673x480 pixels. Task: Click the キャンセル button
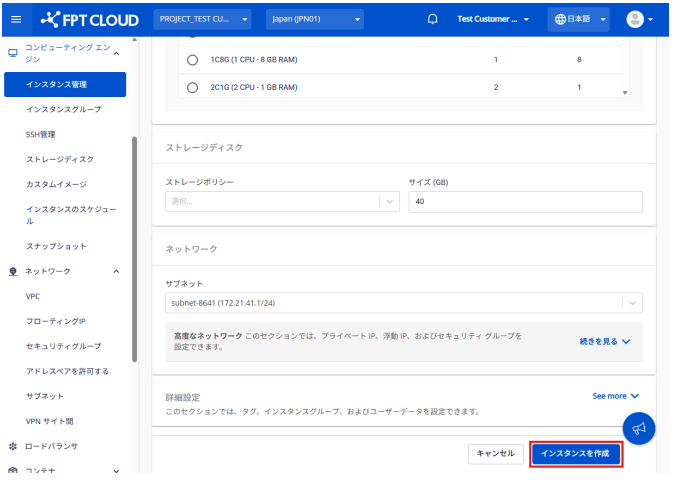click(495, 453)
